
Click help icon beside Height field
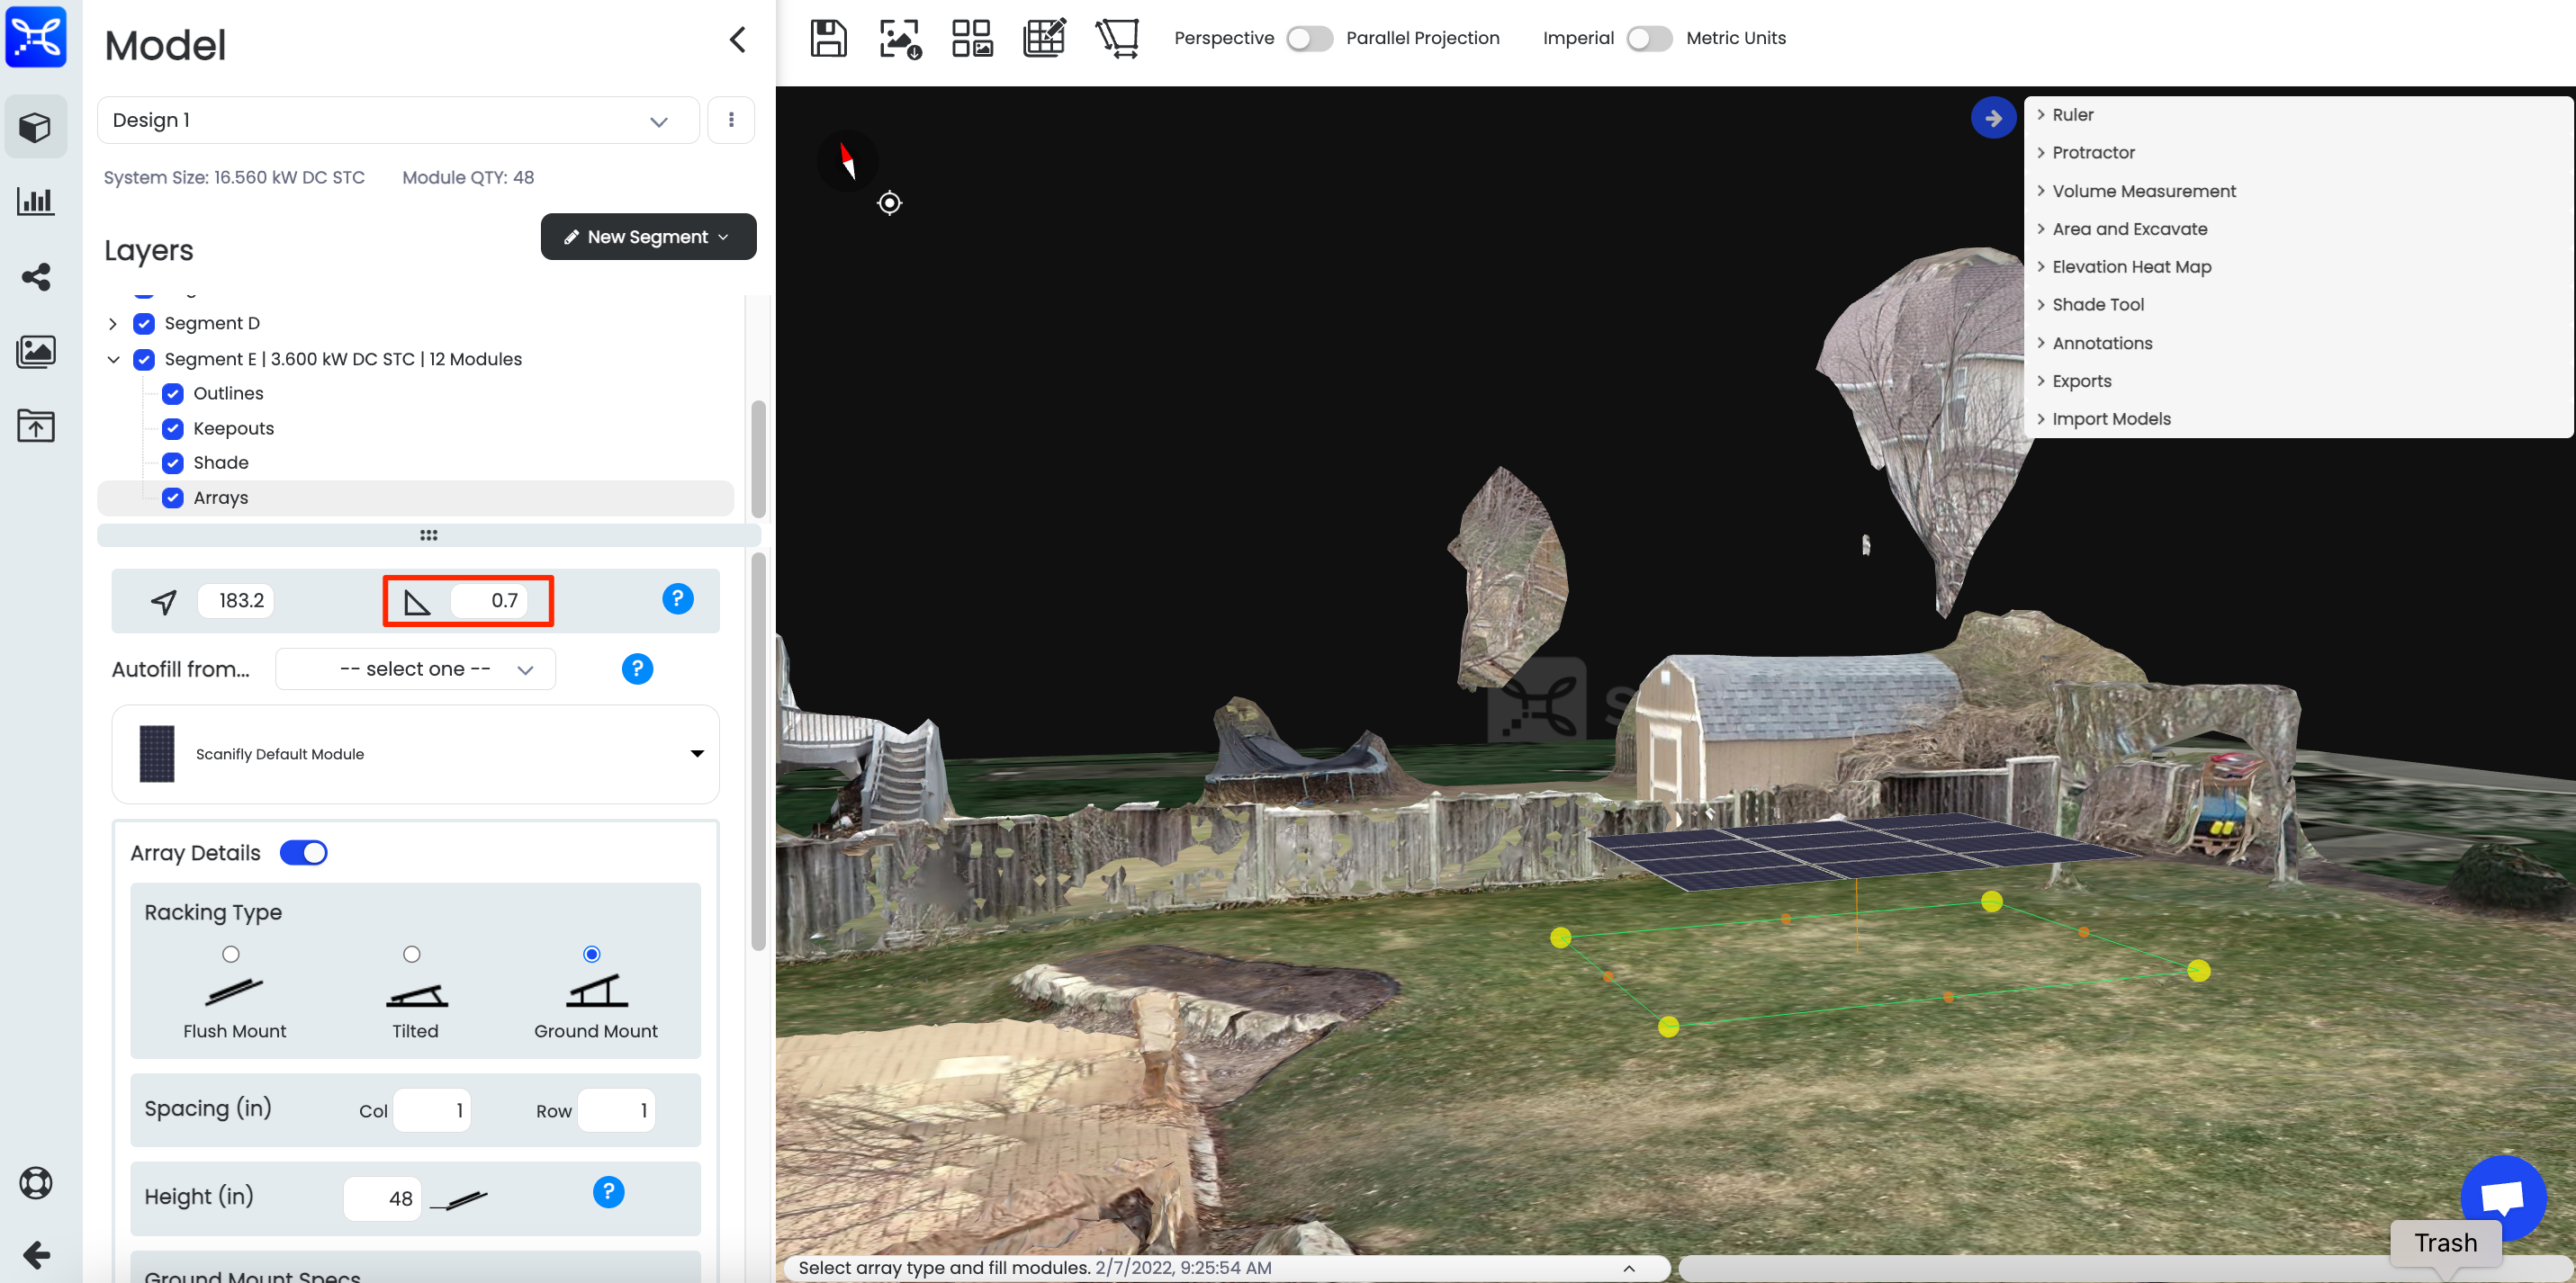608,1192
